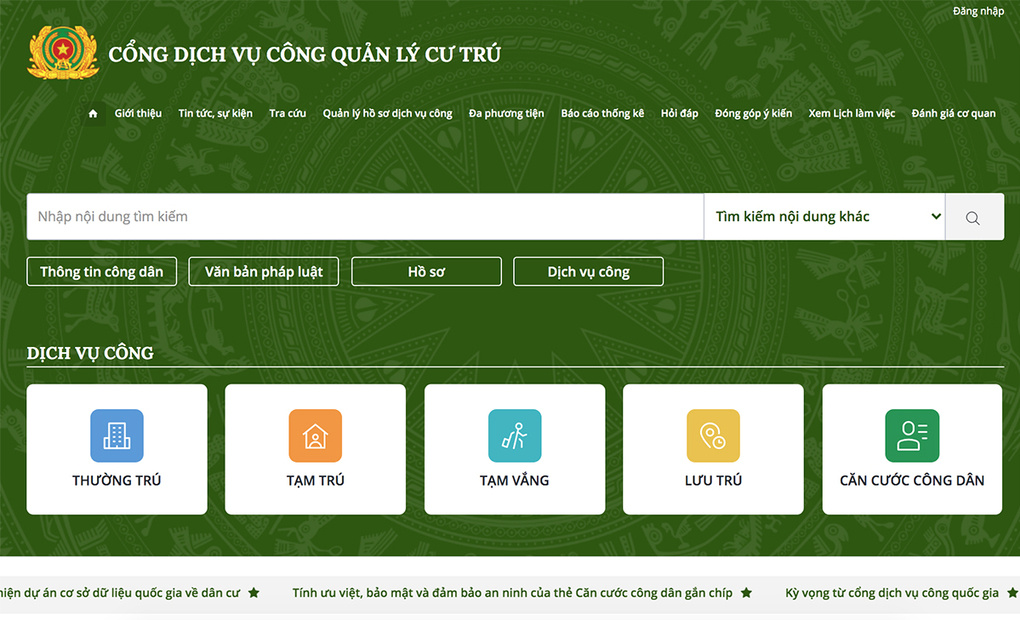Expand 'Tìm kiếm nội dung khác' dropdown
Screen dimensions: 1020x620
[825, 217]
